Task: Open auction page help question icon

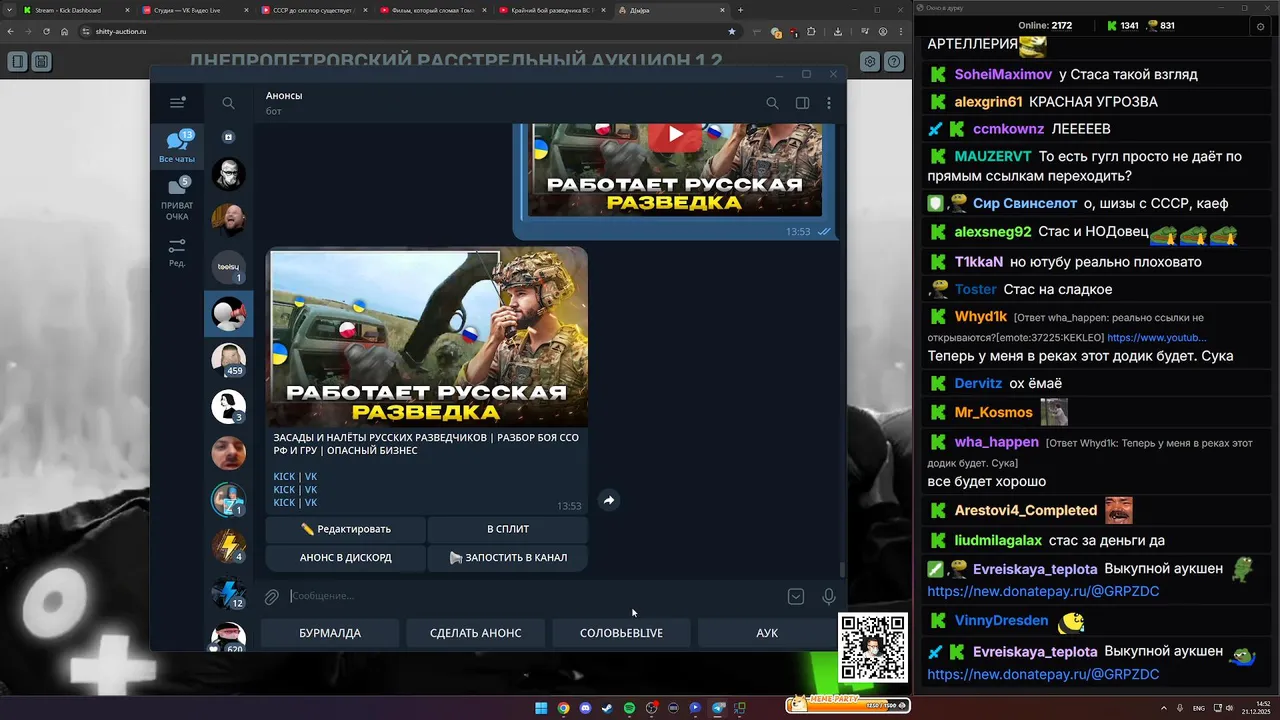Action: pyautogui.click(x=894, y=61)
